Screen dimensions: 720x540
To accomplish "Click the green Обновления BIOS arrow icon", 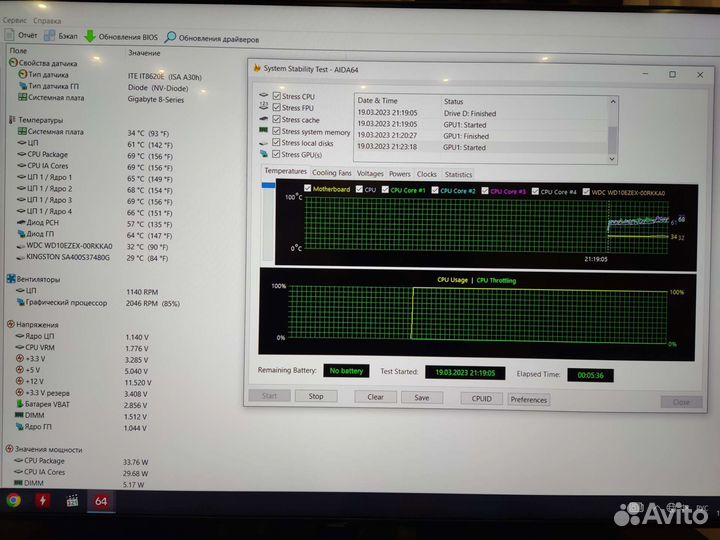I will point(90,36).
